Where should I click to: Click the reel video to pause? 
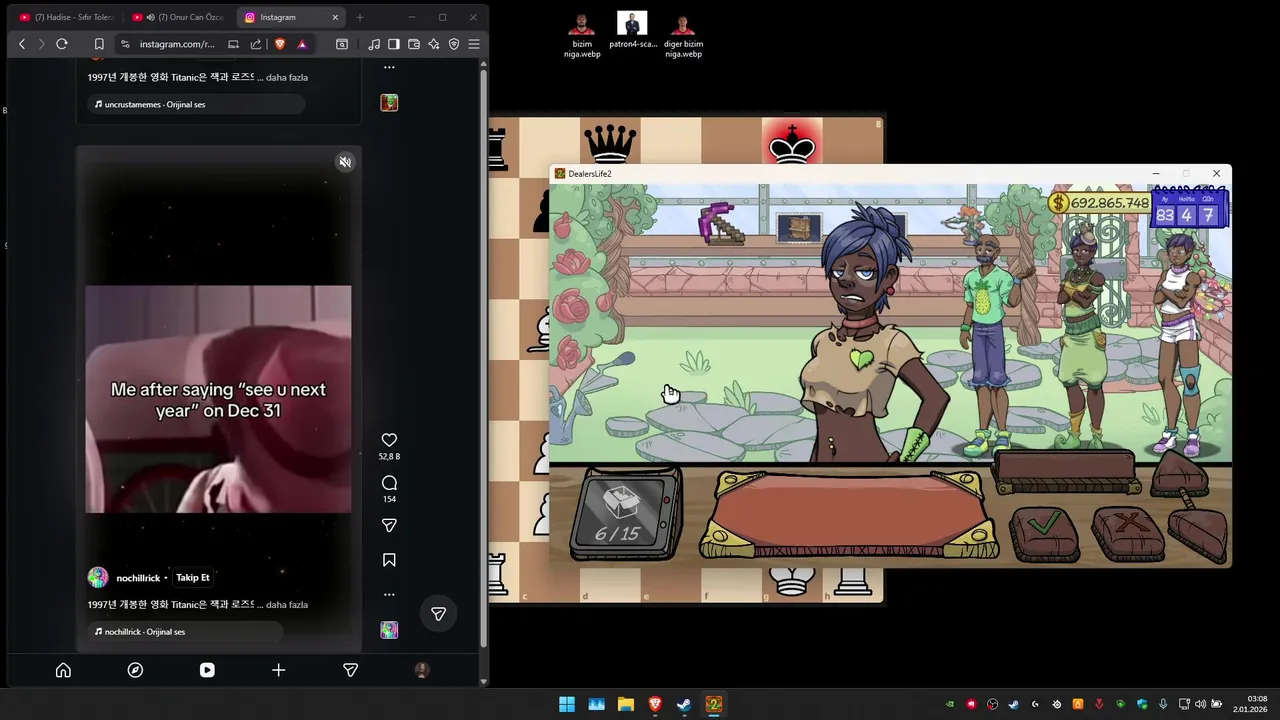218,399
